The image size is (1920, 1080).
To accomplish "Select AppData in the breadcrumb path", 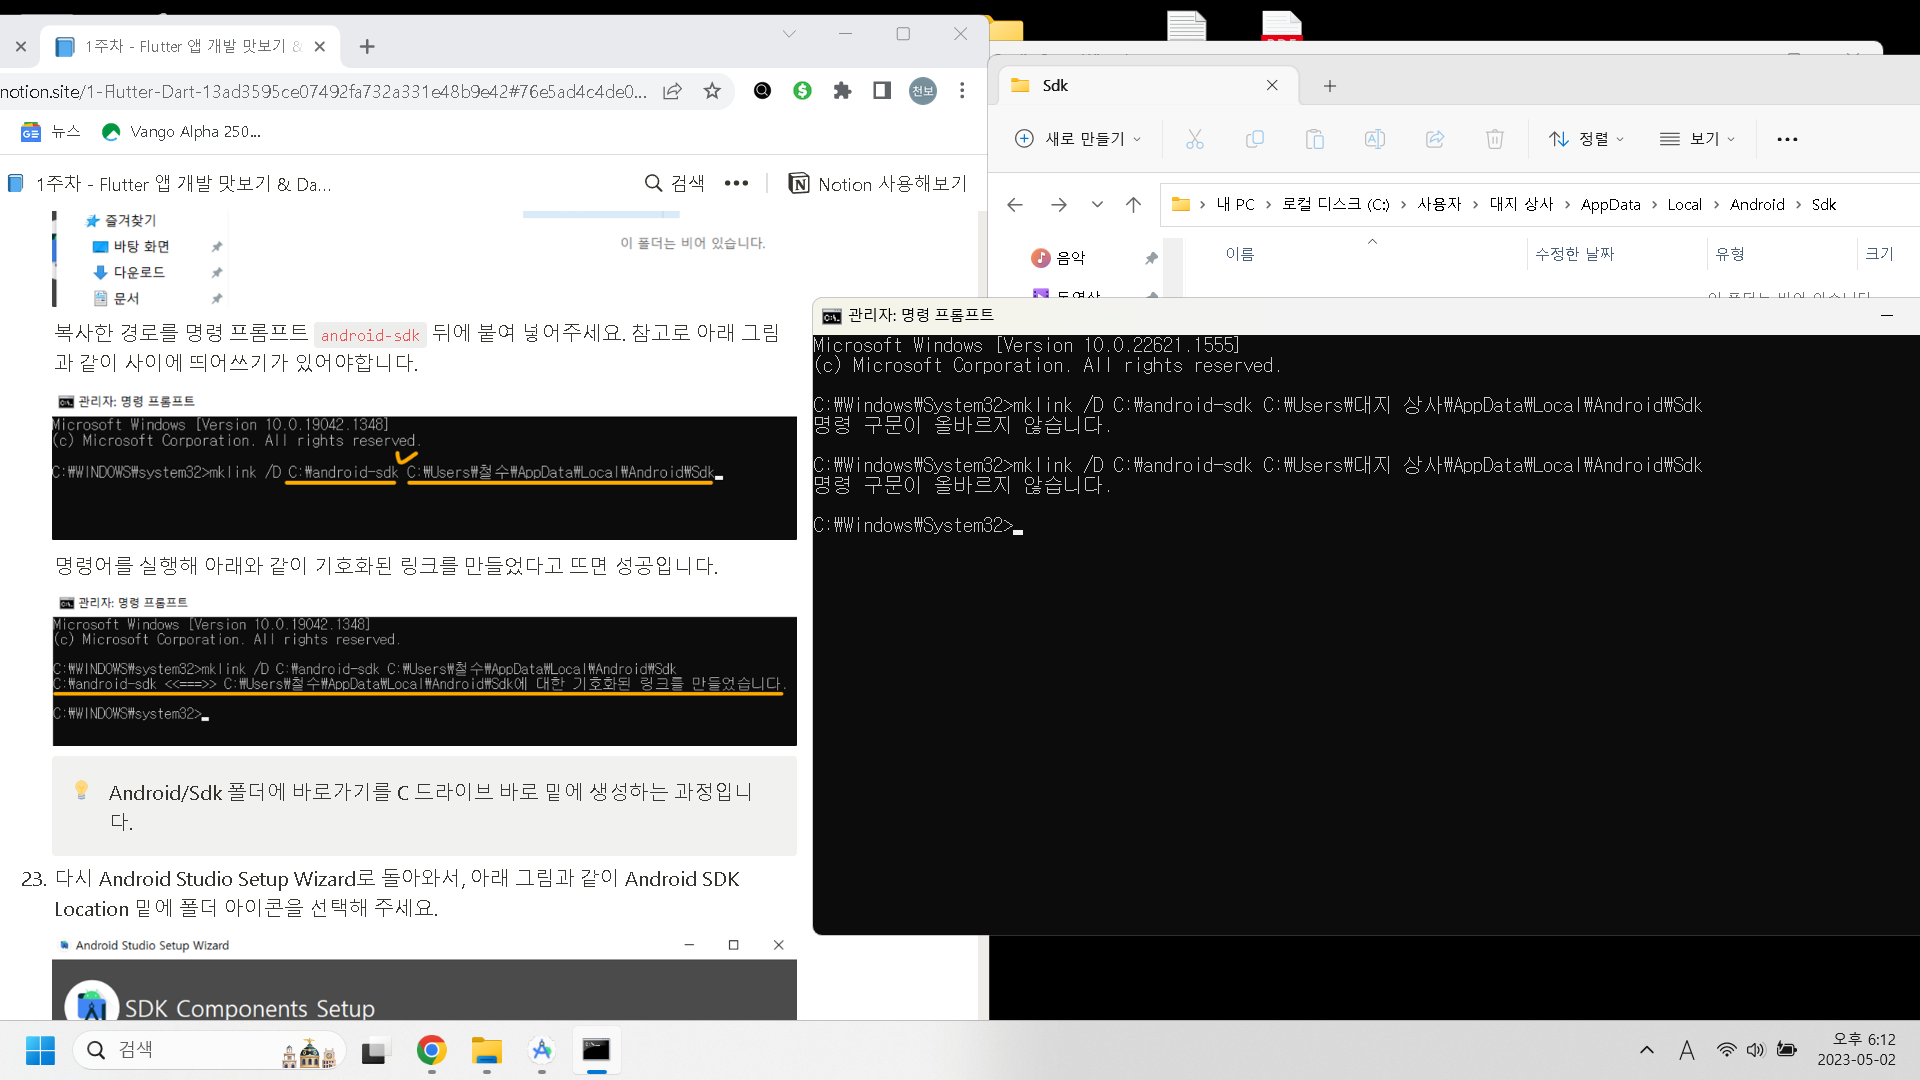I will click(1610, 205).
